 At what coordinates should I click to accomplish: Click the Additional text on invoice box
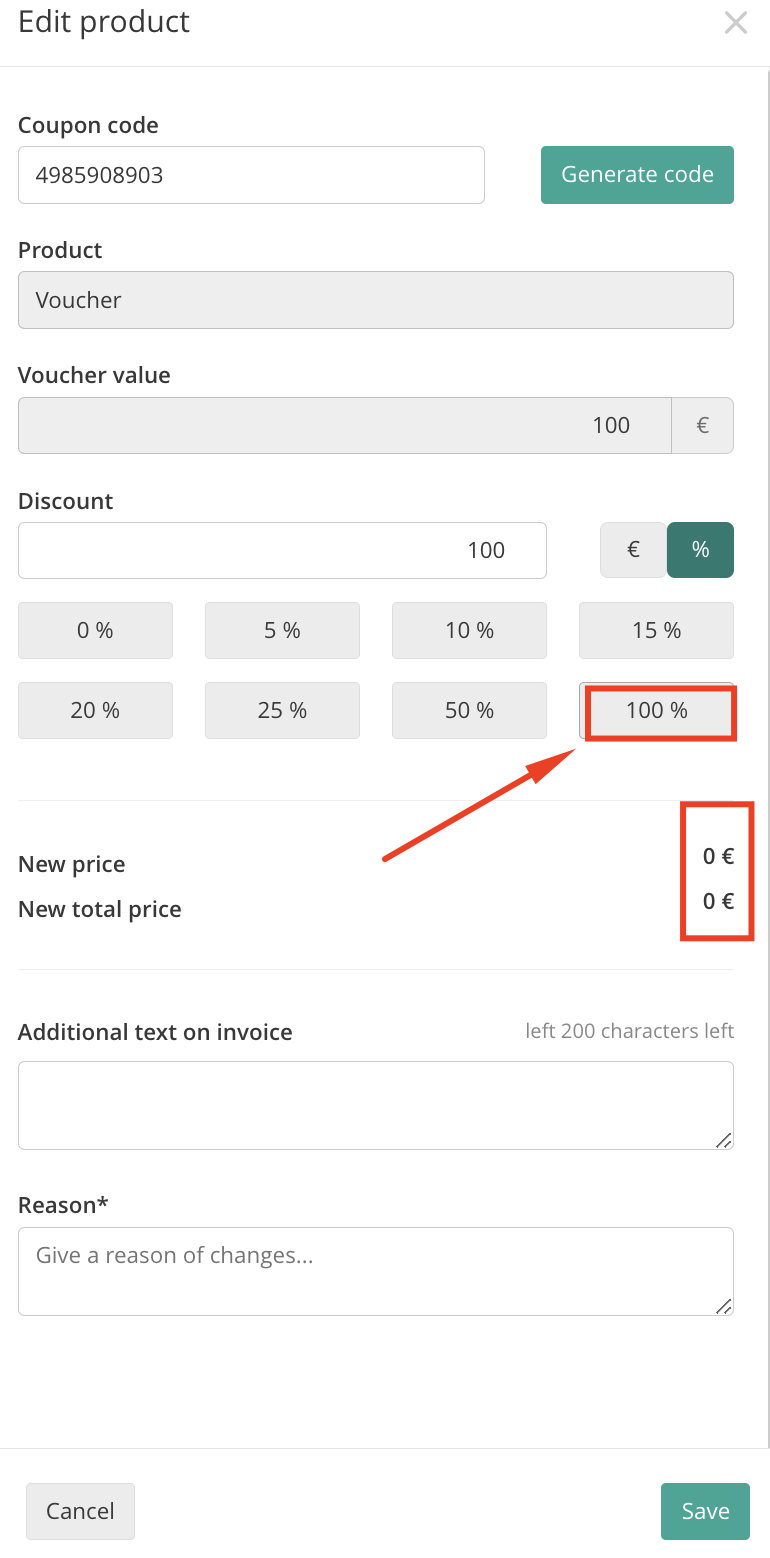pyautogui.click(x=375, y=1105)
